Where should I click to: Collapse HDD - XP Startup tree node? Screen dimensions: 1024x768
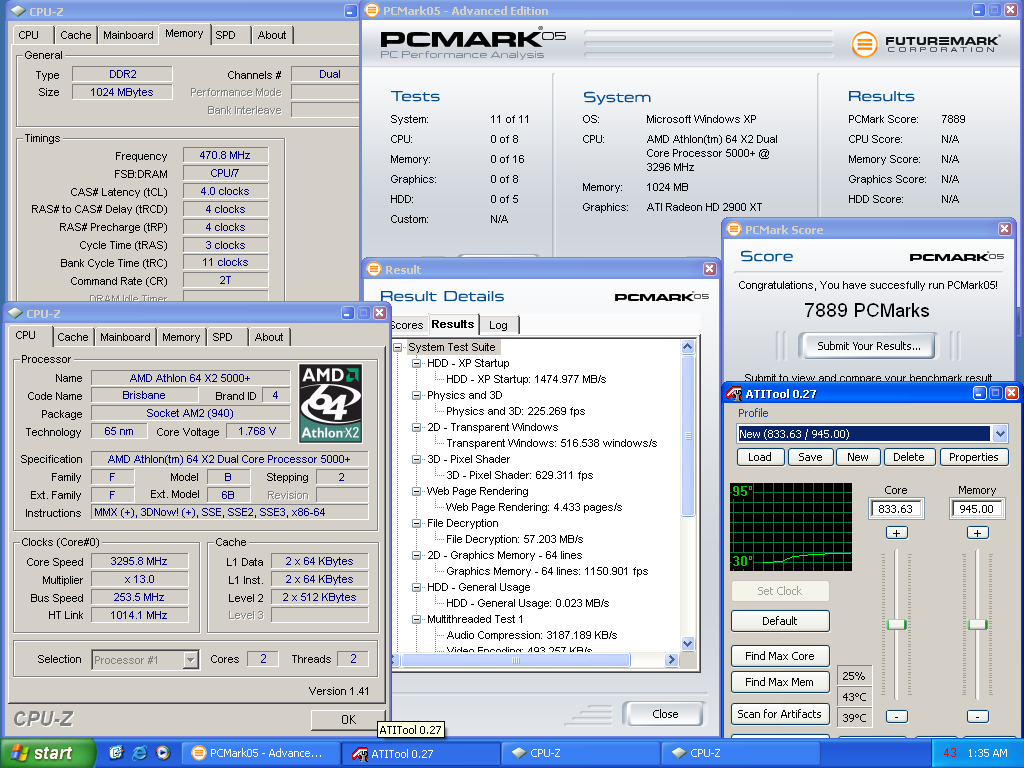pos(416,364)
